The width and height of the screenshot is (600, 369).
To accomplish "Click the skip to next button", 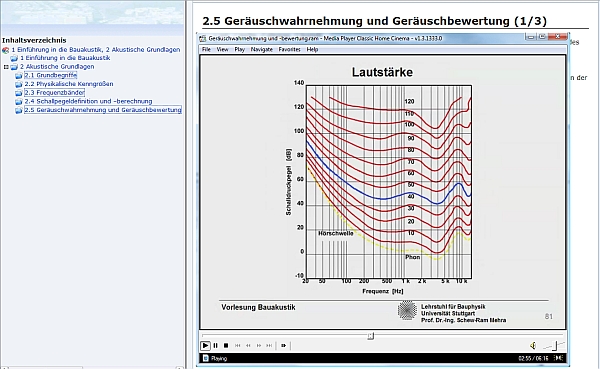I will pyautogui.click(x=269, y=345).
